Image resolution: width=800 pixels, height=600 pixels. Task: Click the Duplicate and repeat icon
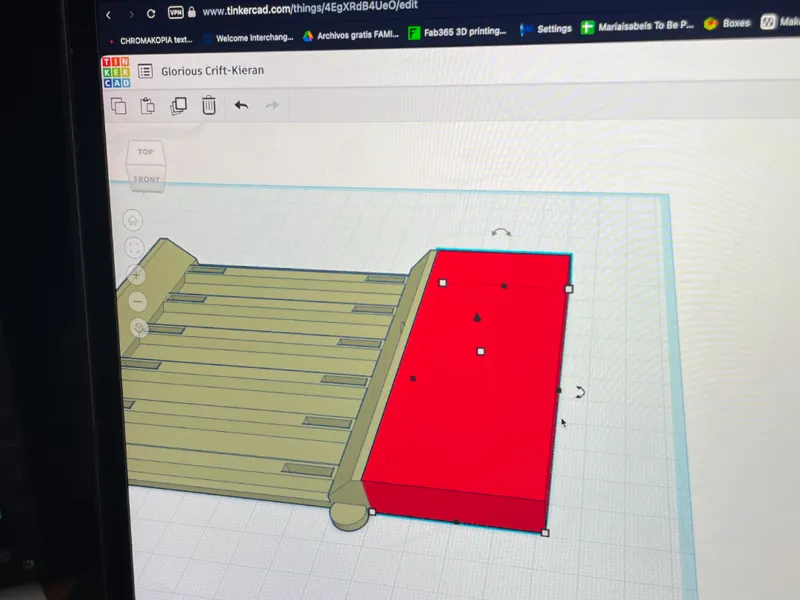click(x=178, y=106)
